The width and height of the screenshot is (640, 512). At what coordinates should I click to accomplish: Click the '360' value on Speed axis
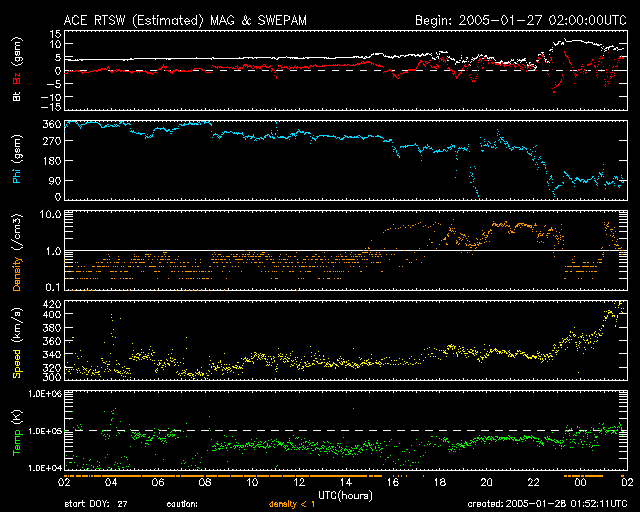click(x=52, y=341)
